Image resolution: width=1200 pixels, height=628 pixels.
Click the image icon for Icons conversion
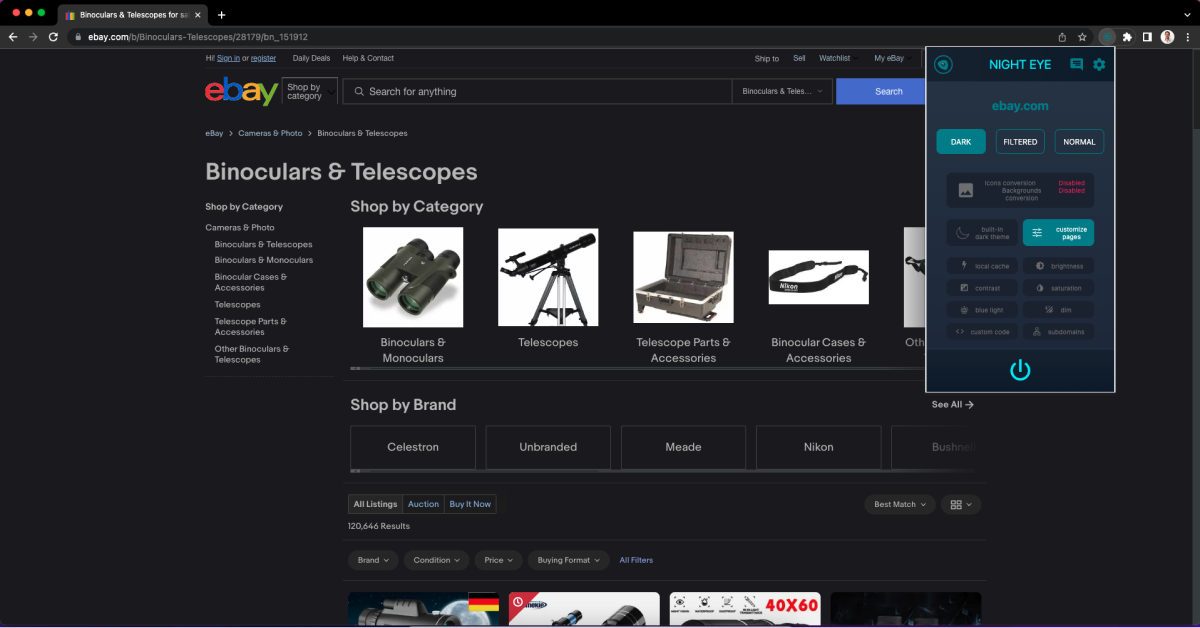coord(965,190)
